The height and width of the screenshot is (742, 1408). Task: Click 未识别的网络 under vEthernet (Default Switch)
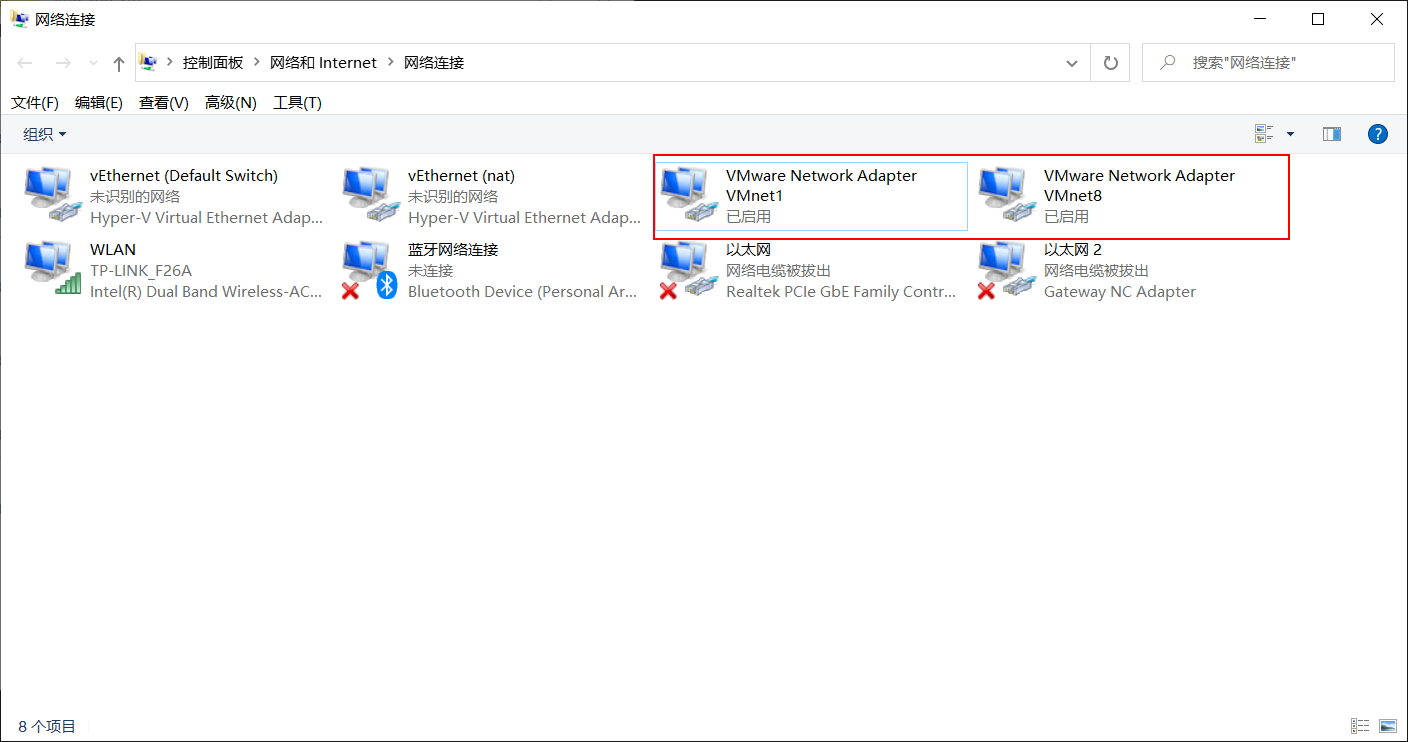pos(135,197)
